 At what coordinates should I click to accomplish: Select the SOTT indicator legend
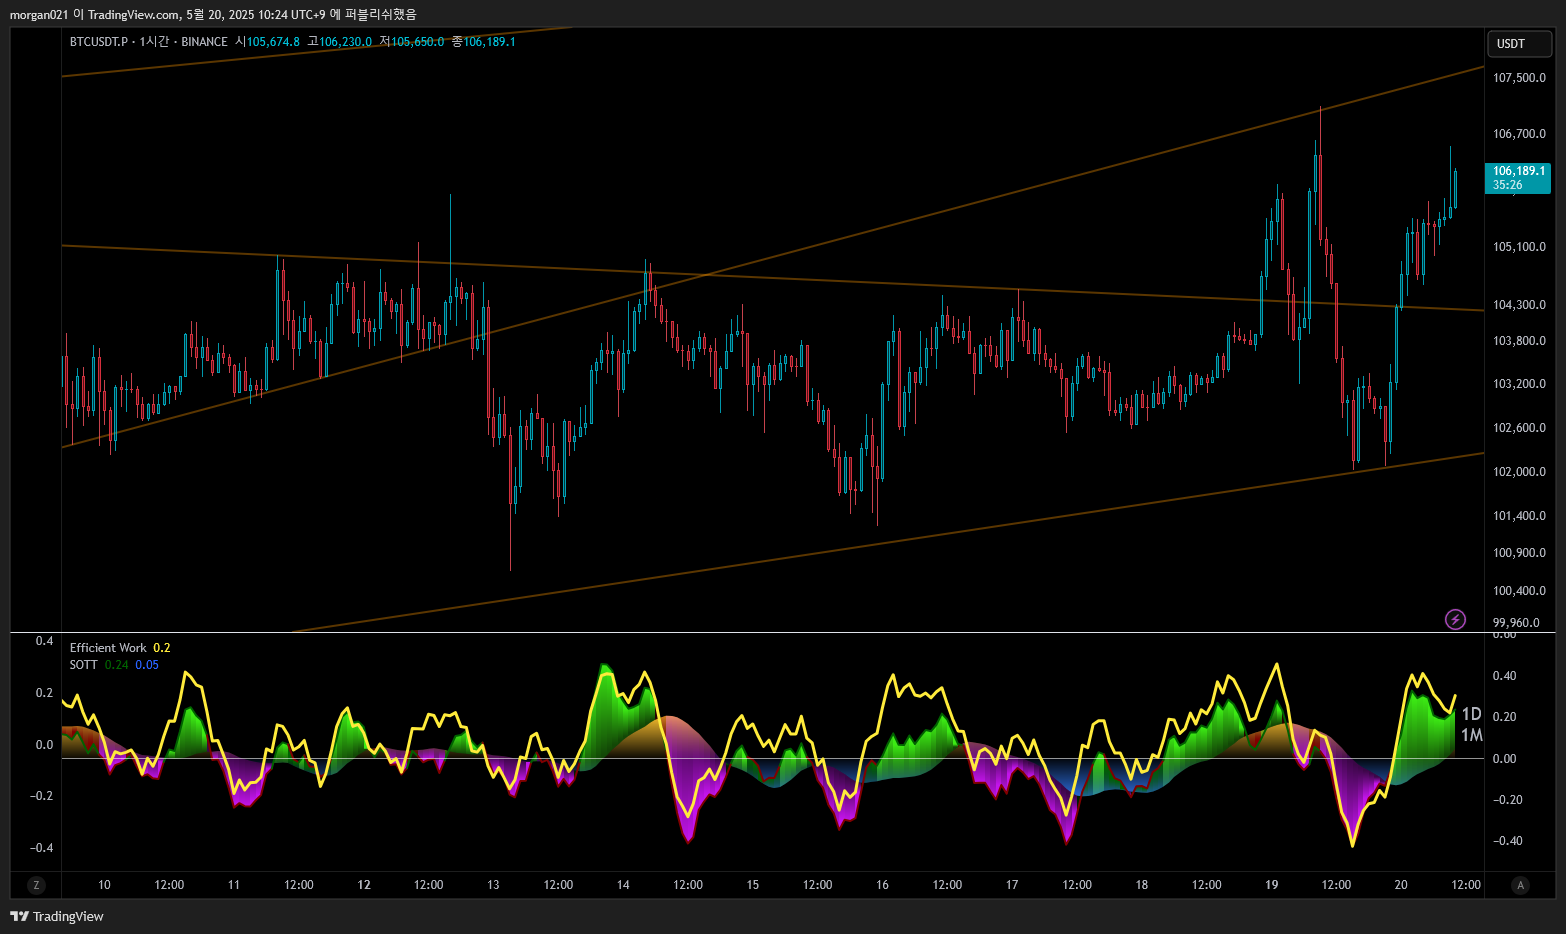pos(84,665)
